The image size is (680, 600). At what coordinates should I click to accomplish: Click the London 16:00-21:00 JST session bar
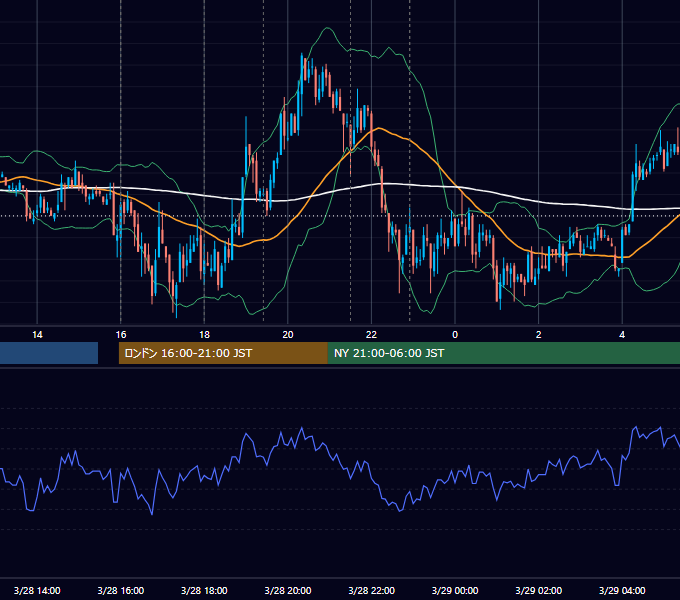pos(223,353)
